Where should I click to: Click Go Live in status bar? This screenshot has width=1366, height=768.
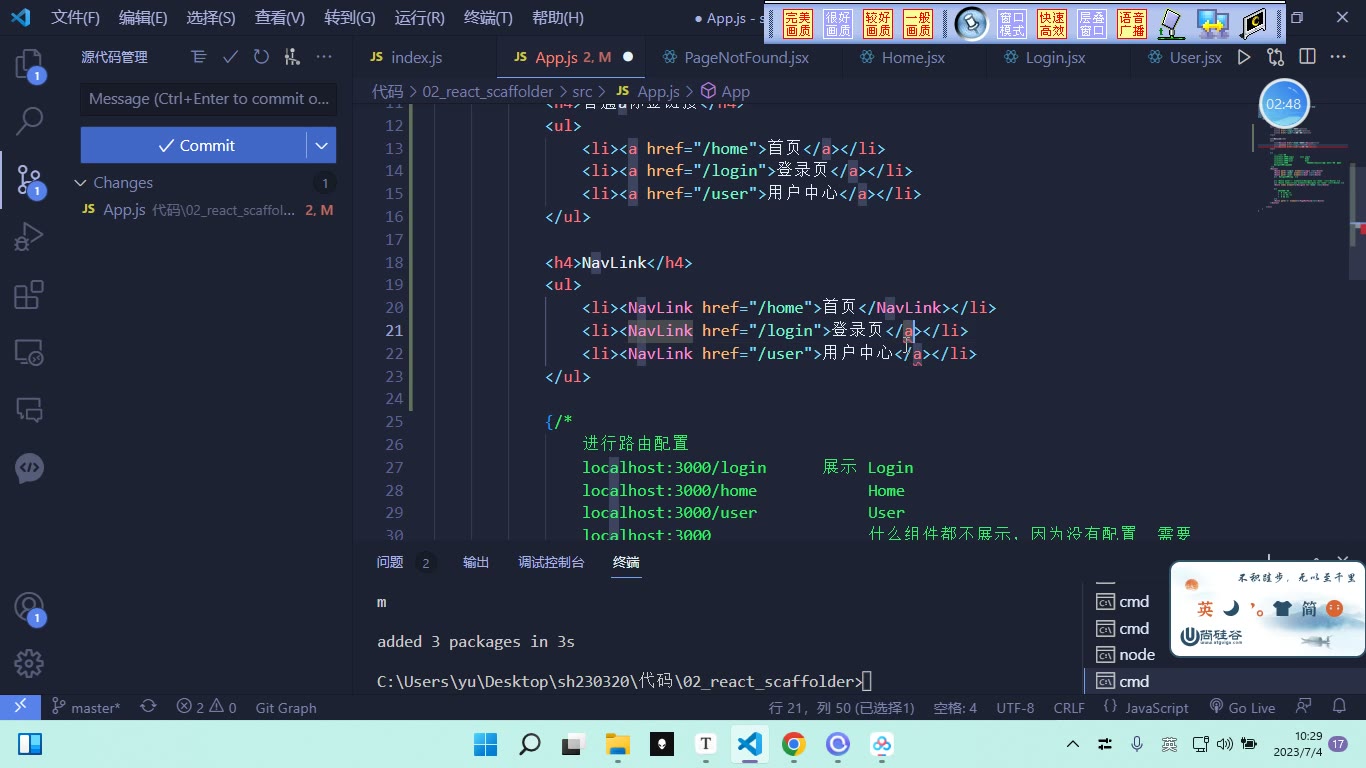click(1242, 707)
